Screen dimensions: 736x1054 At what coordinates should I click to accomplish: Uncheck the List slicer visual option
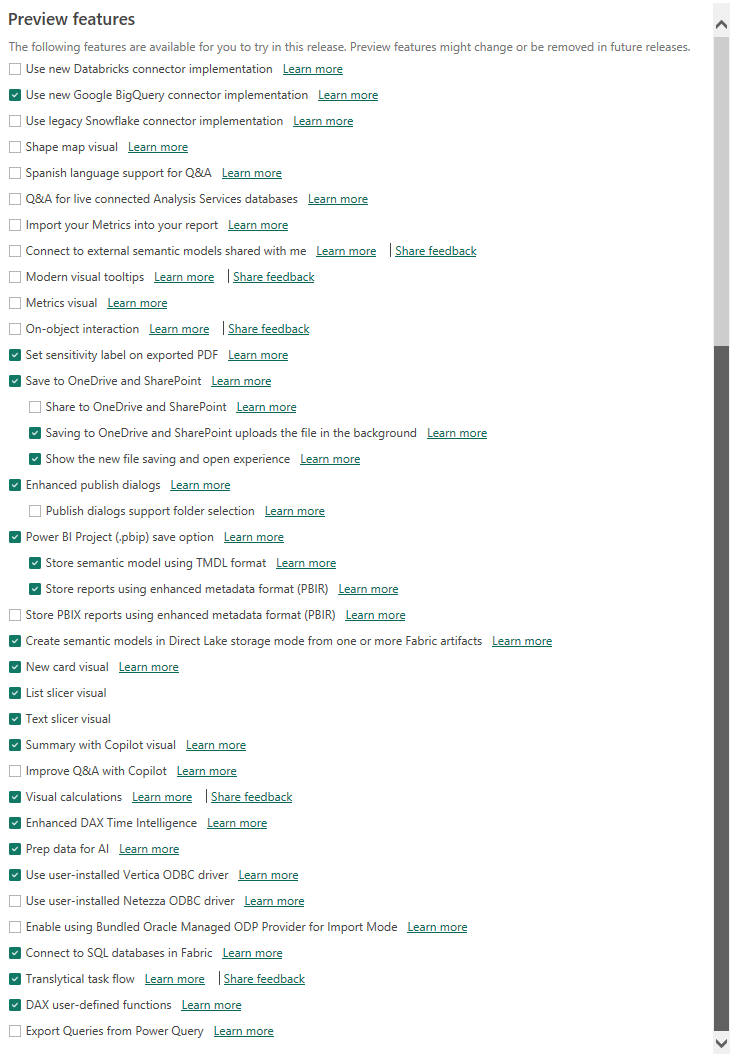tap(15, 693)
